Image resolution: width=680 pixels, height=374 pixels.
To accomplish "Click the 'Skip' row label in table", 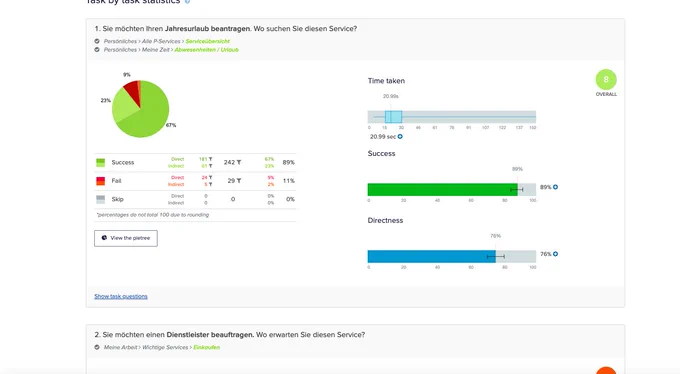I will pyautogui.click(x=118, y=199).
